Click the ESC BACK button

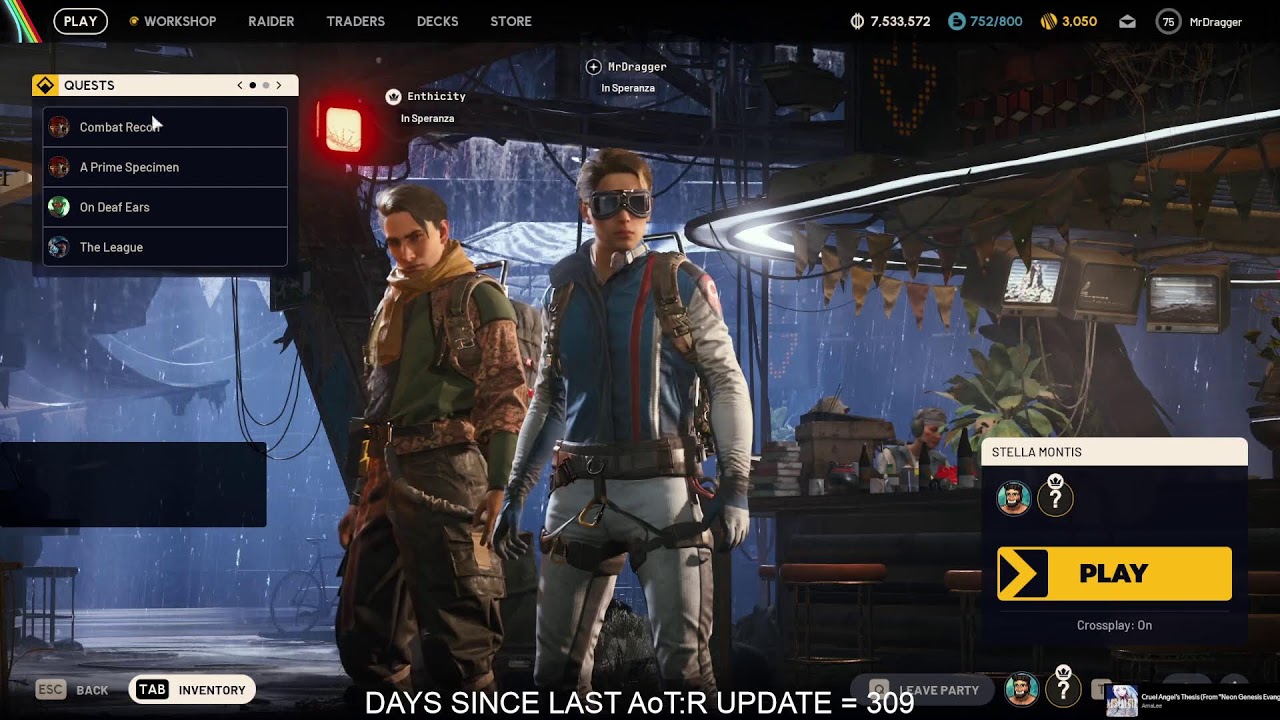click(x=72, y=690)
